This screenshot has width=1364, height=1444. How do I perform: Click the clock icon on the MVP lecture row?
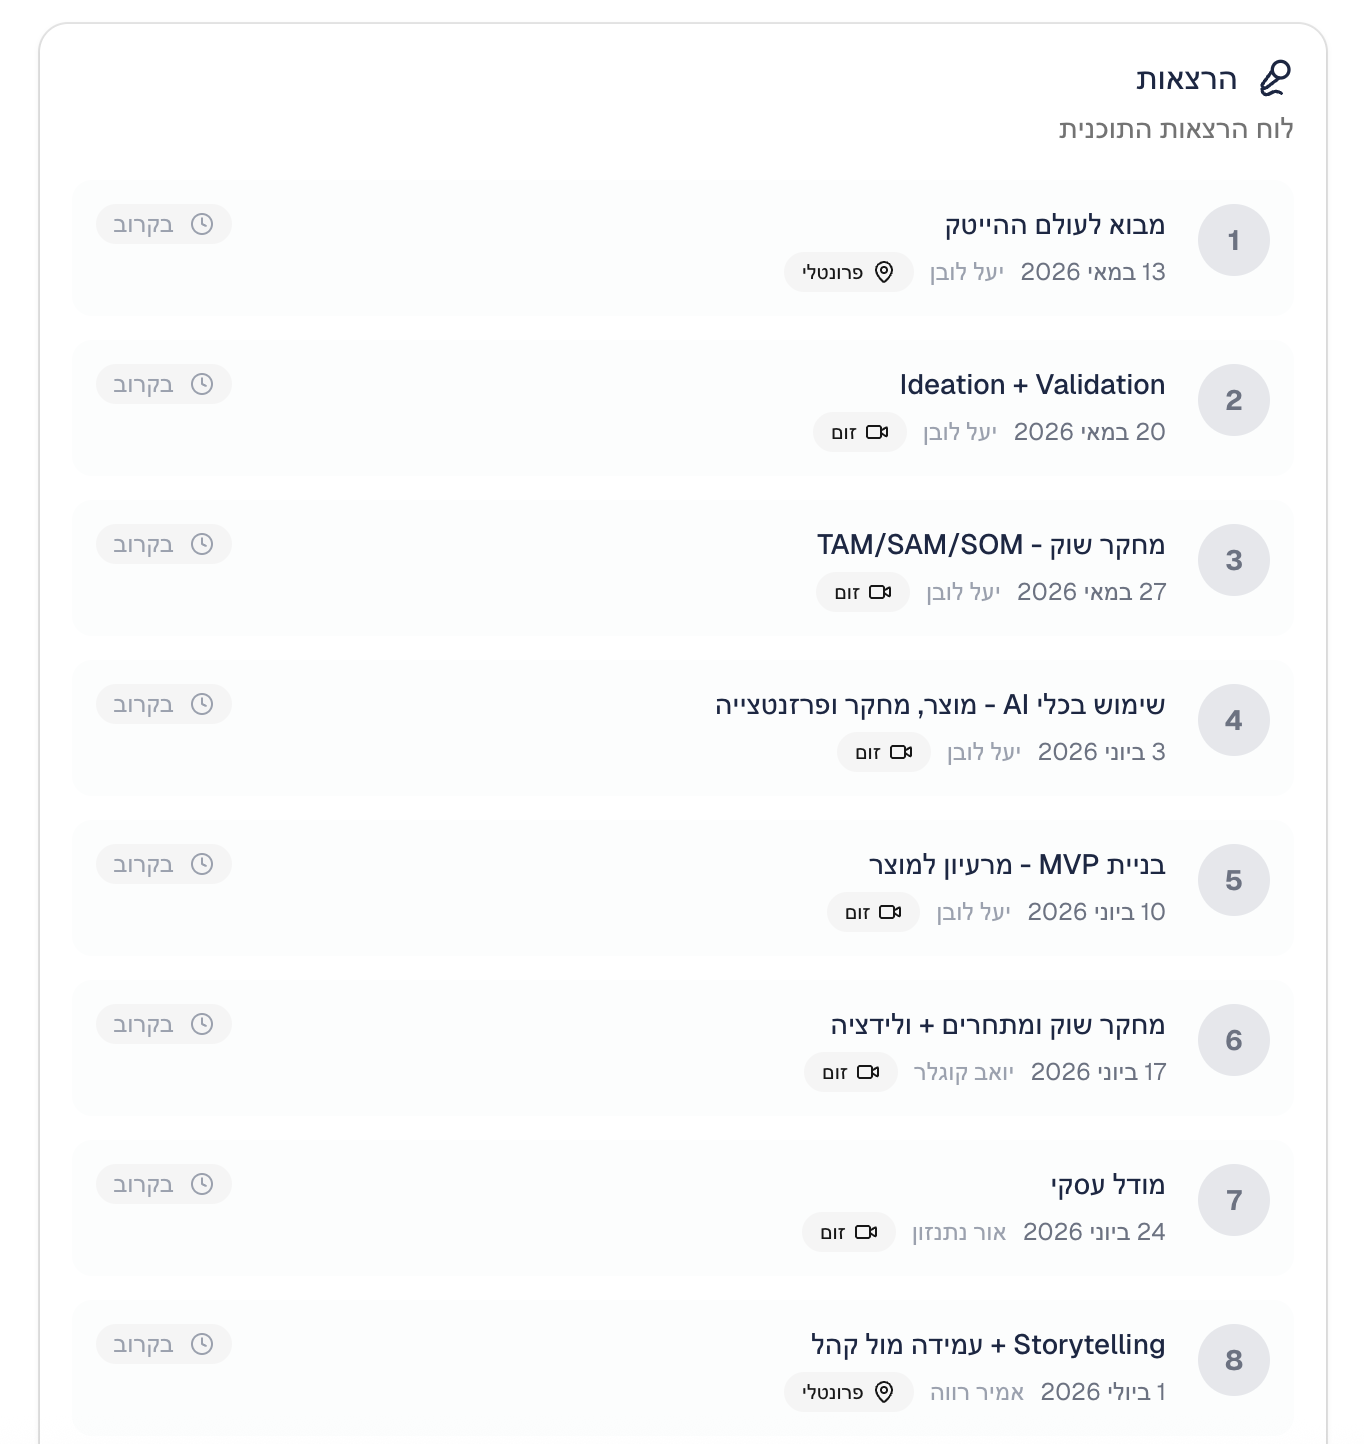202,864
